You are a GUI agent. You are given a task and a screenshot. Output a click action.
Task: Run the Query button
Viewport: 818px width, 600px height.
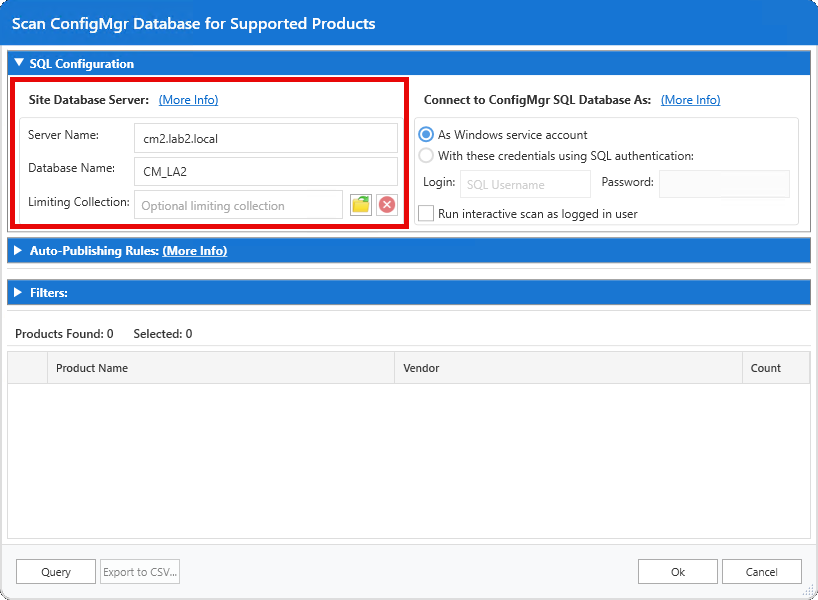click(55, 571)
